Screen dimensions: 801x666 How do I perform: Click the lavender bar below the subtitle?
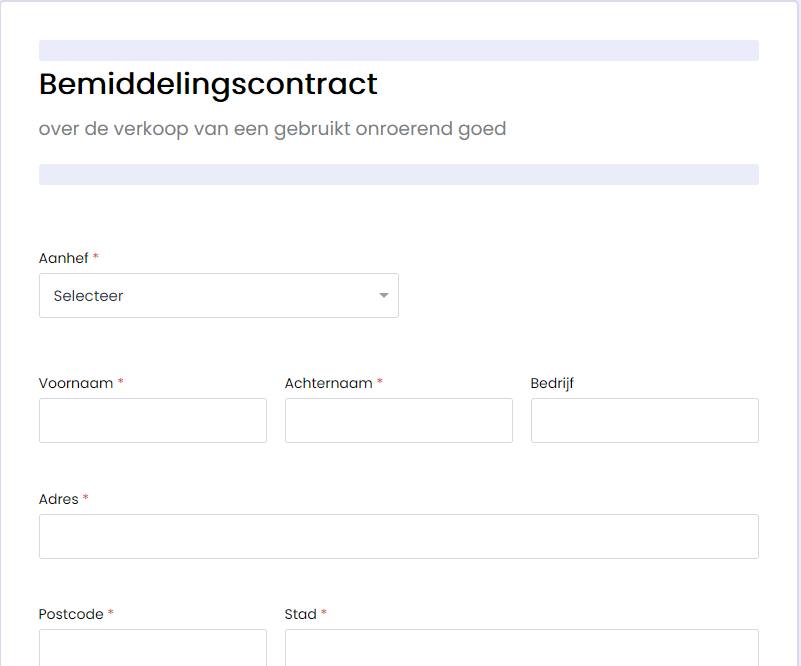(x=398, y=174)
